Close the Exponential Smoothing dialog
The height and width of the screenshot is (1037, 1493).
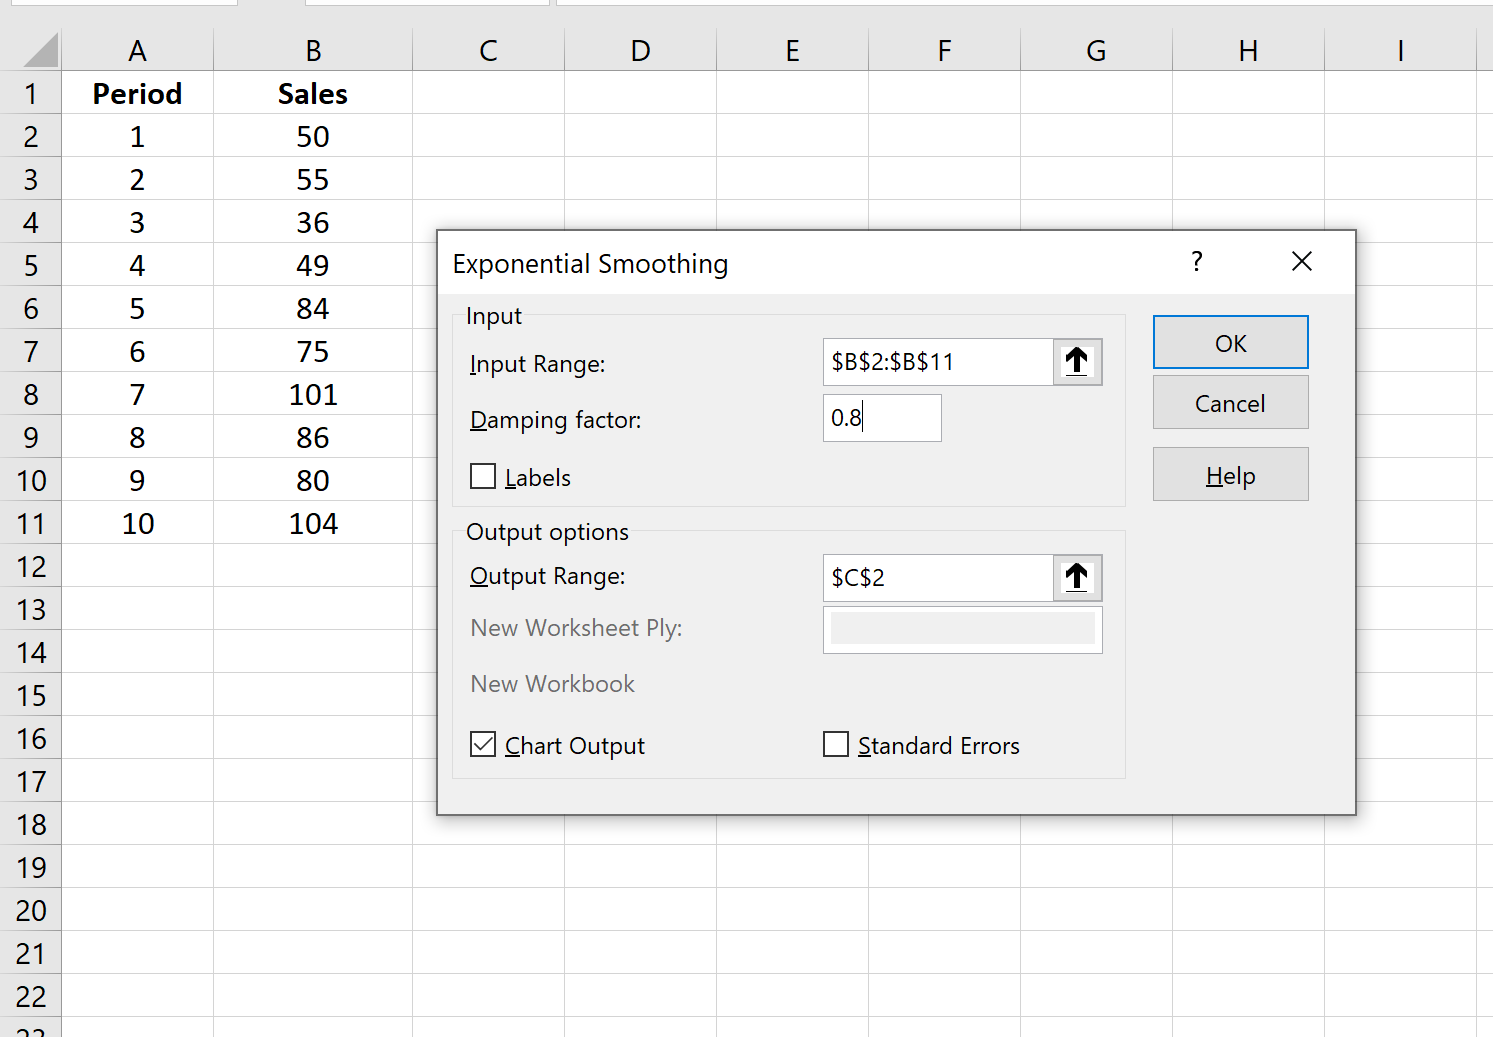pyautogui.click(x=1301, y=261)
